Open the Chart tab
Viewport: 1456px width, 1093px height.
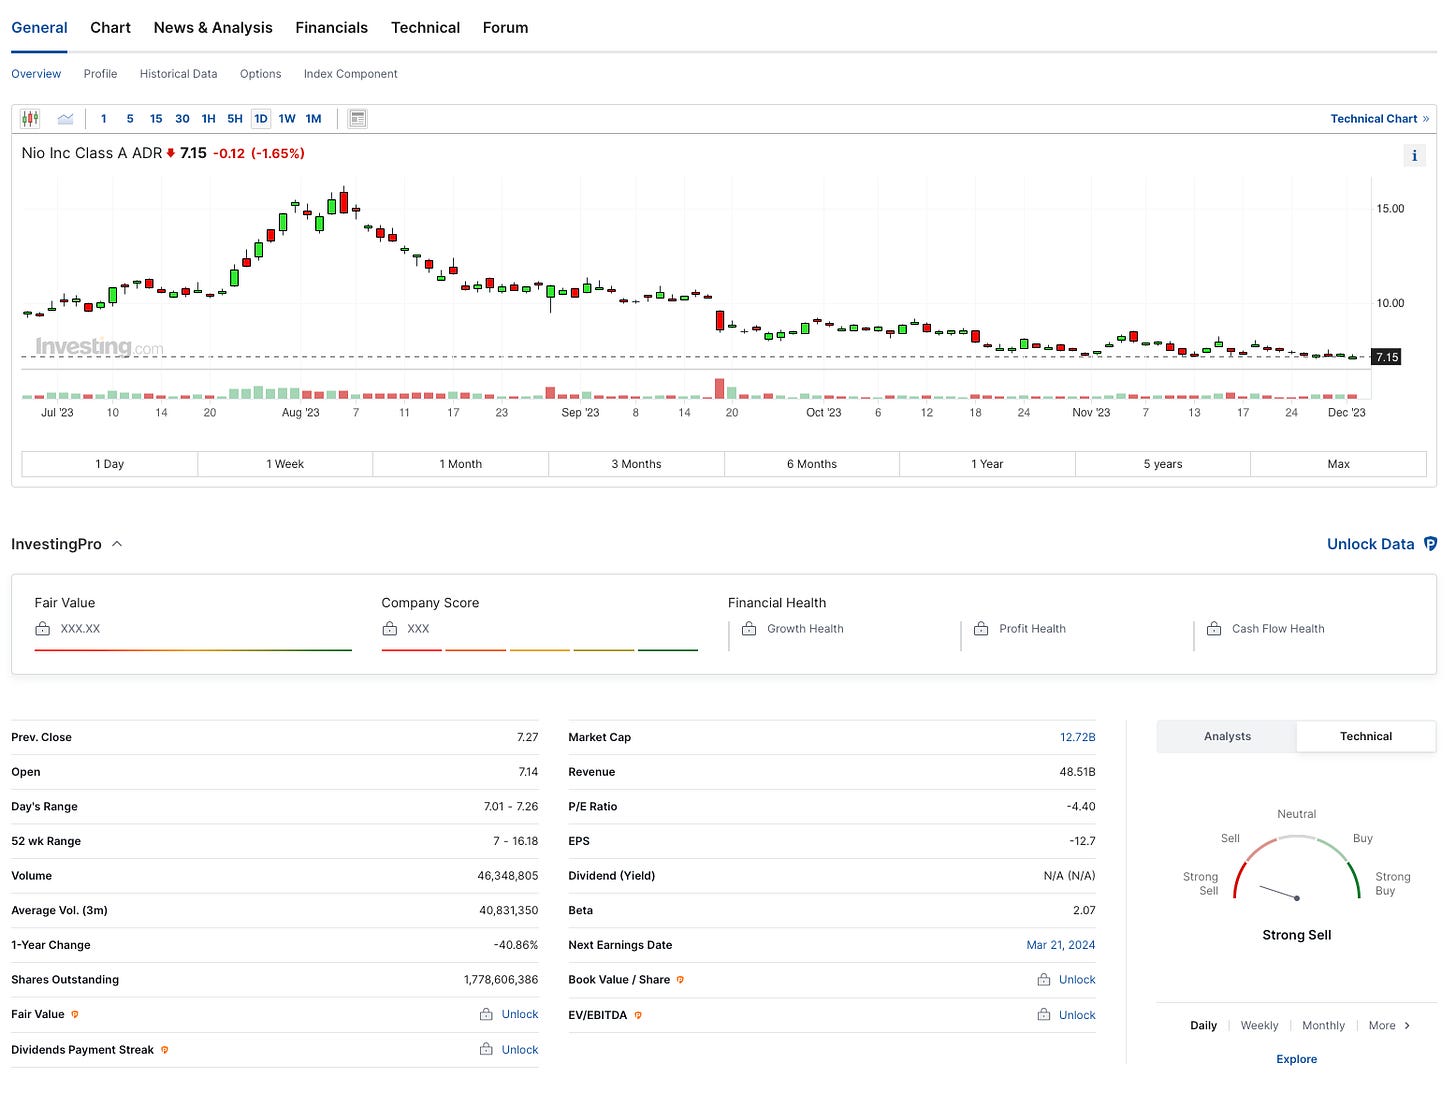(110, 28)
